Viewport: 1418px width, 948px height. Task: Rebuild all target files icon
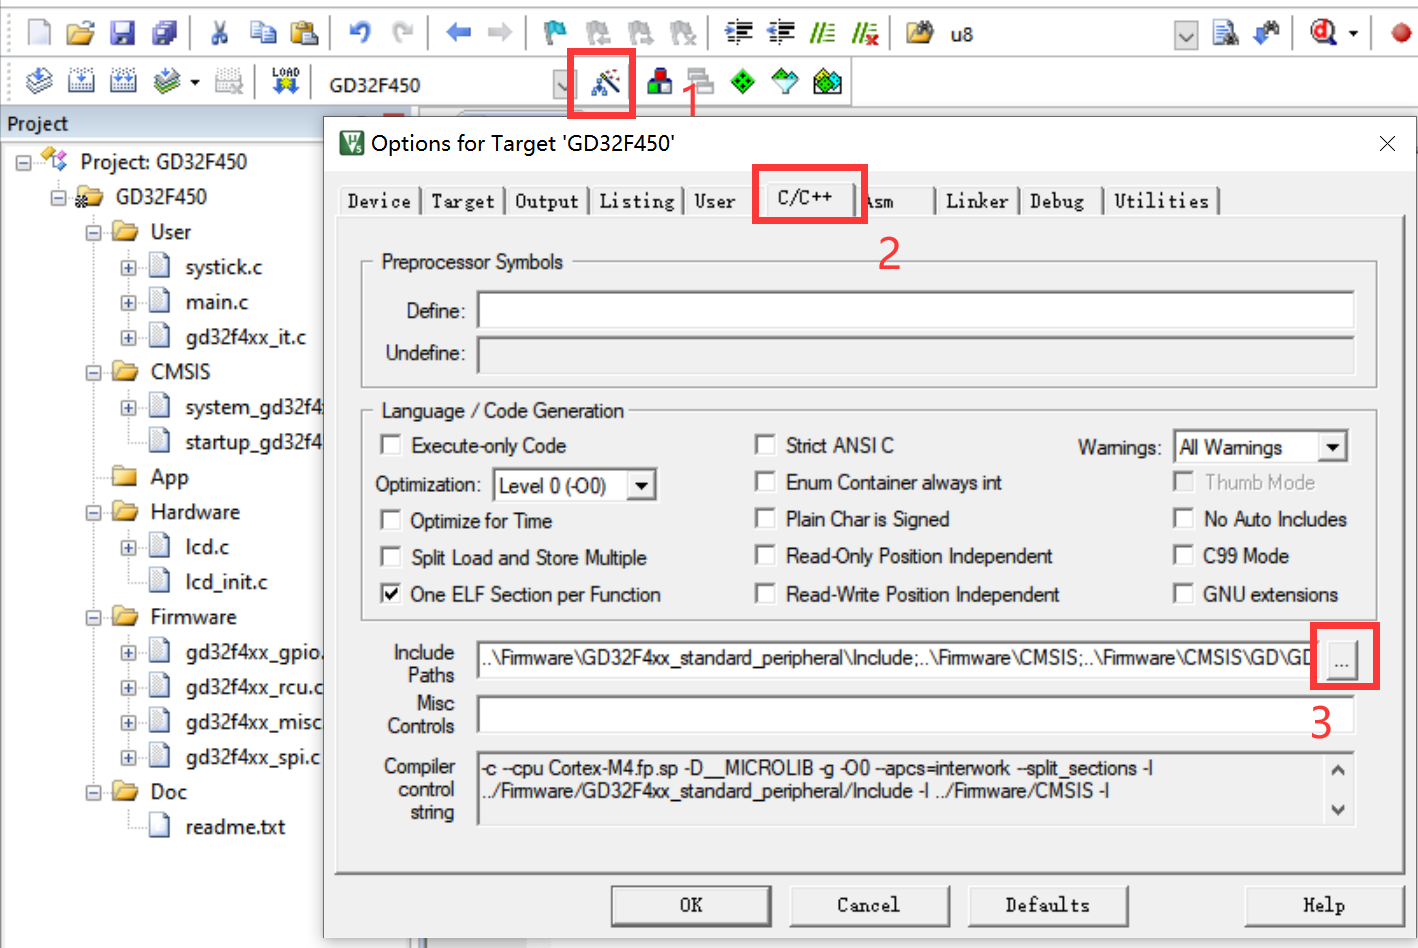coord(123,81)
